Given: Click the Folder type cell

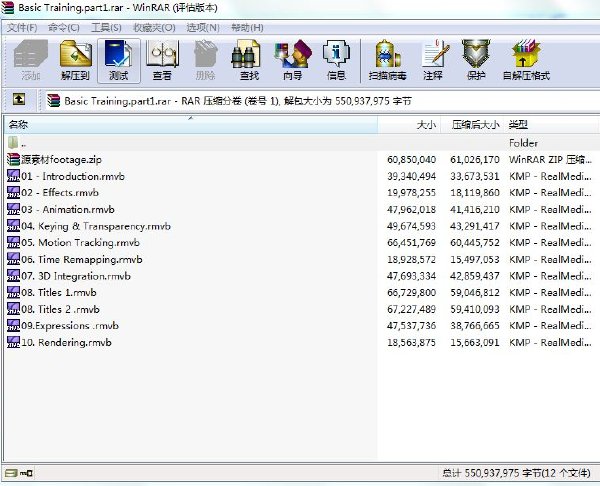Looking at the screenshot, I should click(523, 143).
